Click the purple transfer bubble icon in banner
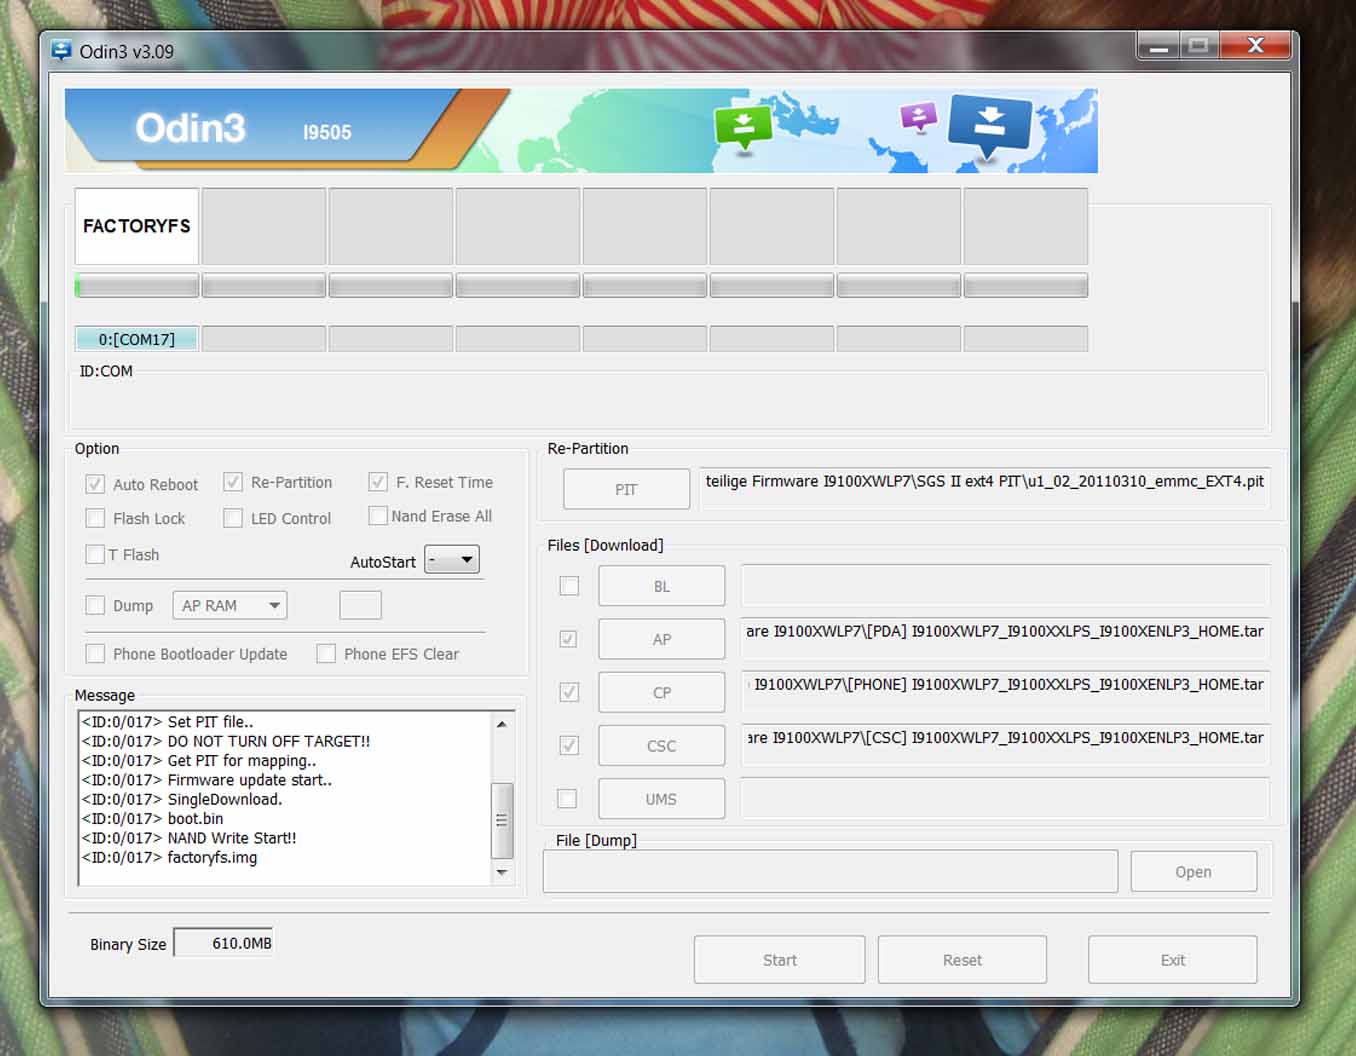This screenshot has width=1356, height=1056. (918, 117)
